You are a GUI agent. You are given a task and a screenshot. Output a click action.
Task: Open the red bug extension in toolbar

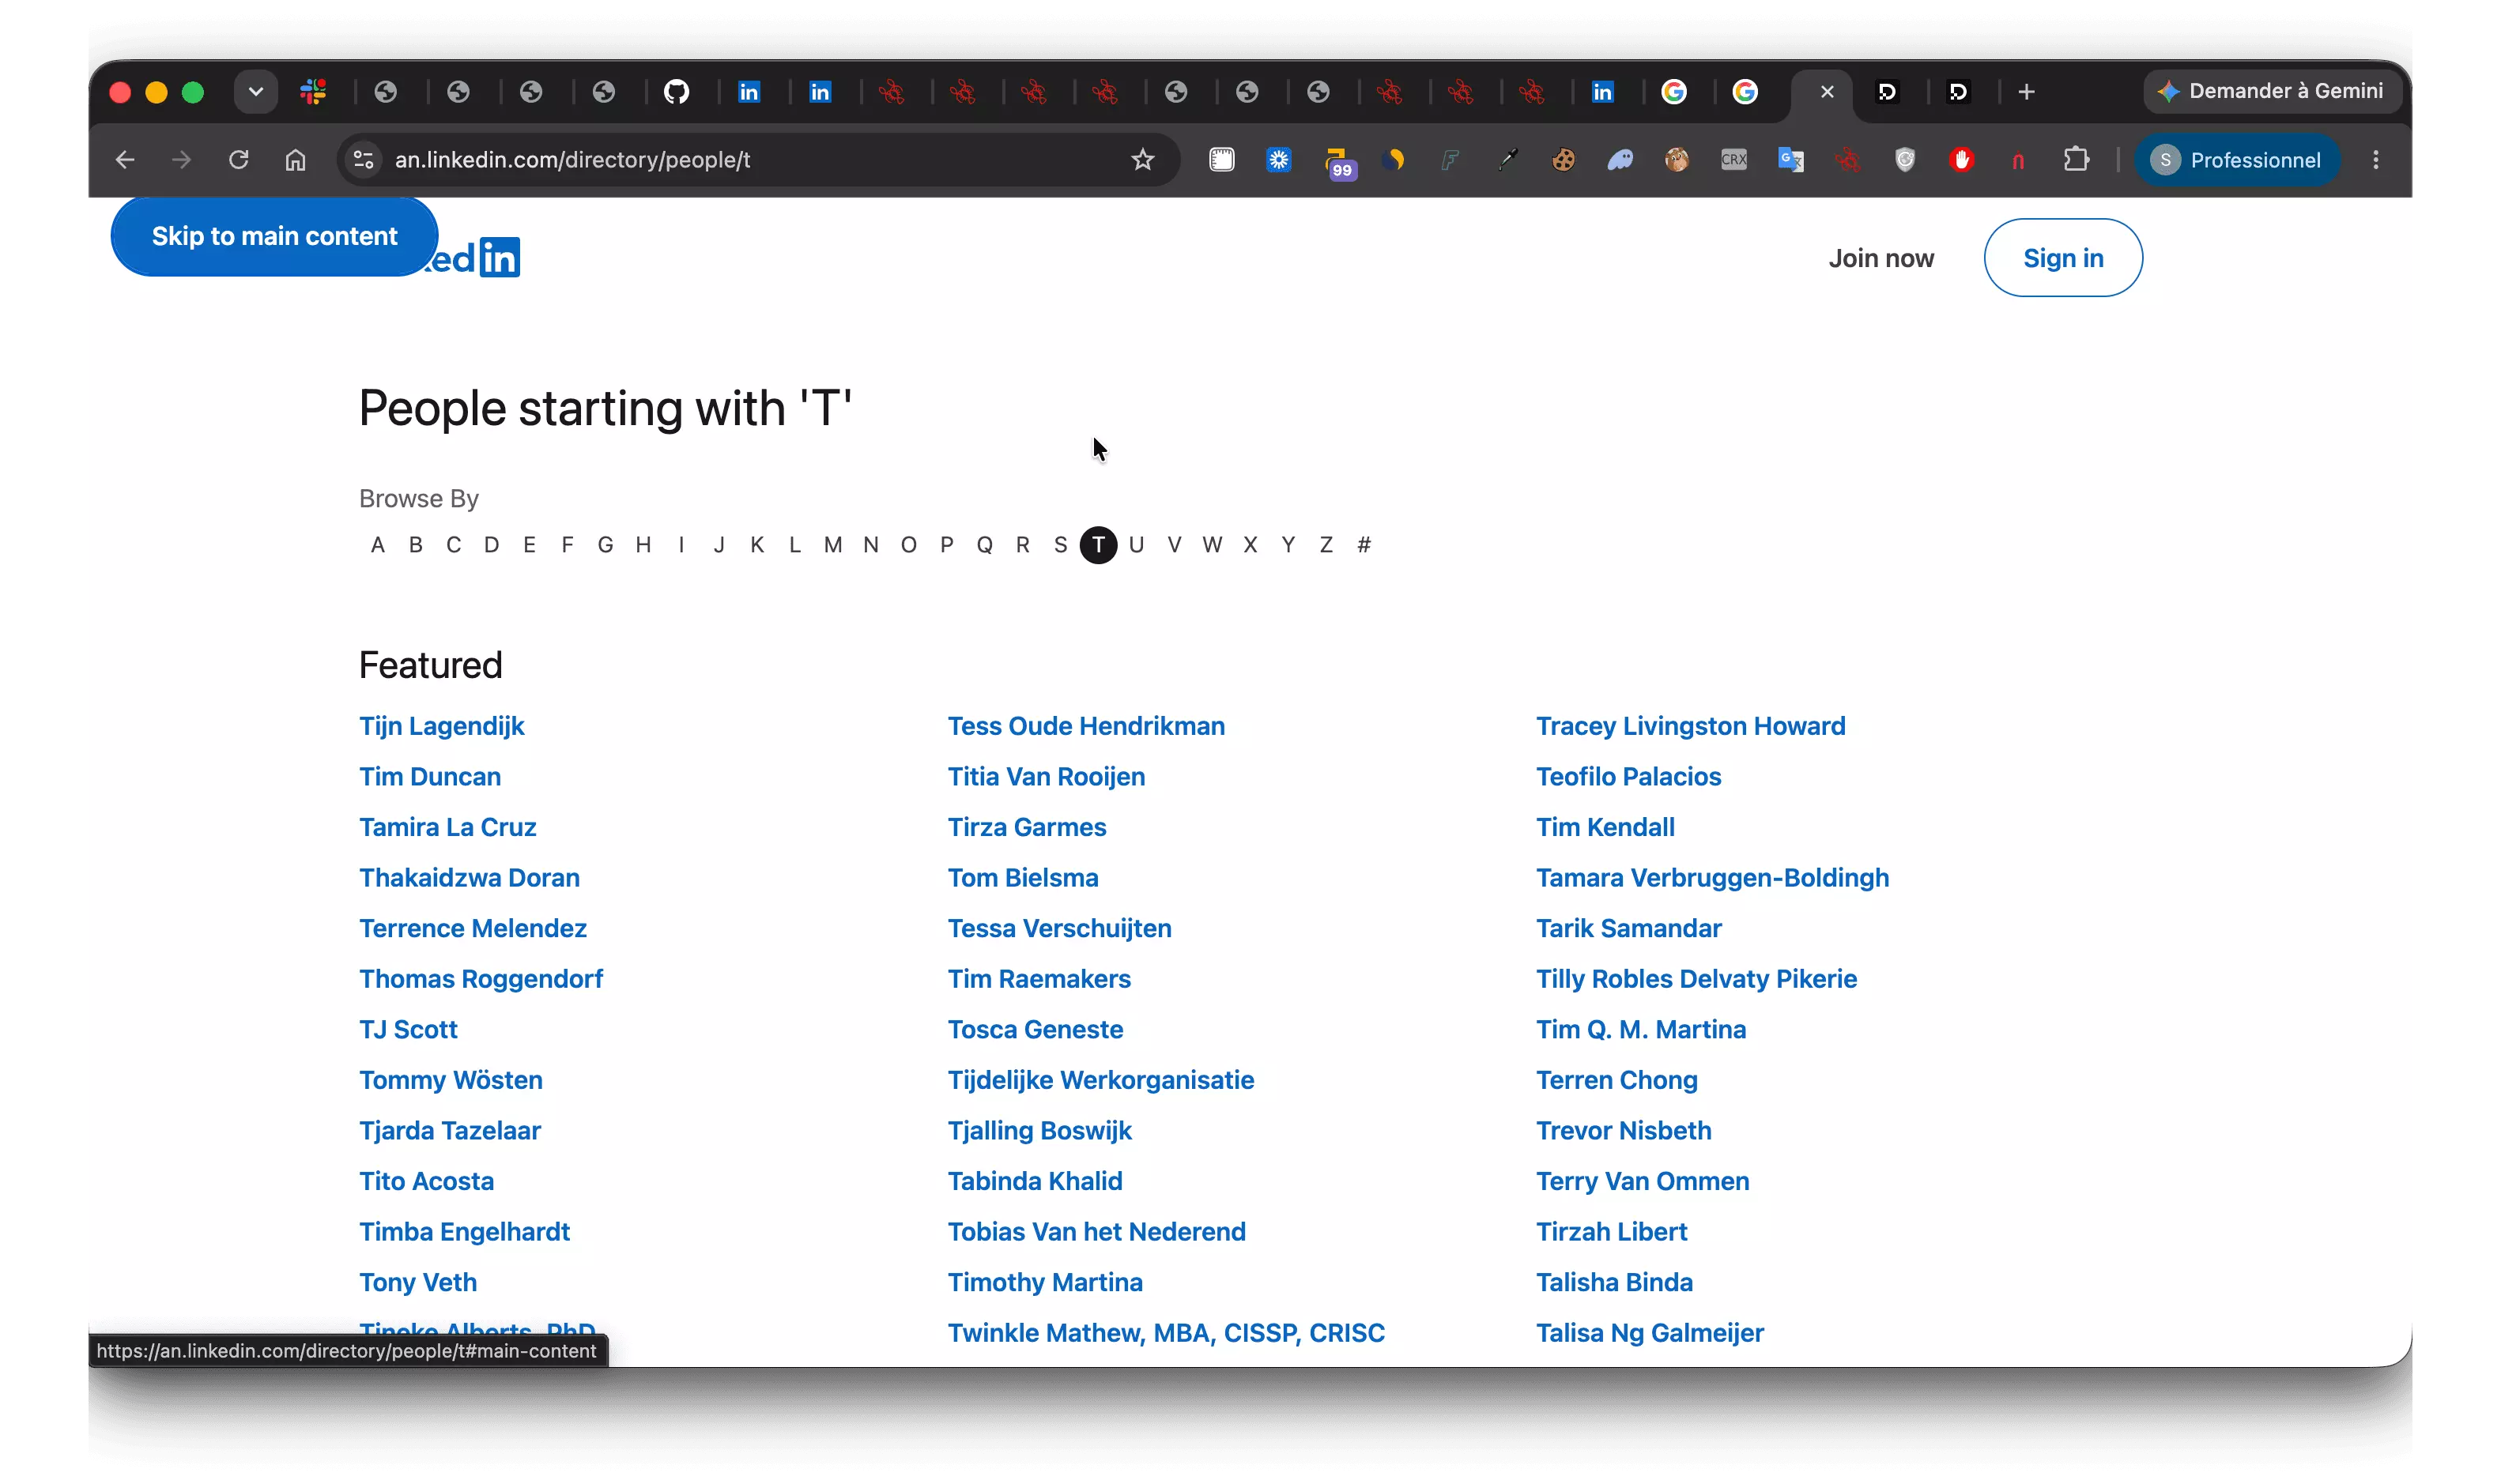point(1848,160)
